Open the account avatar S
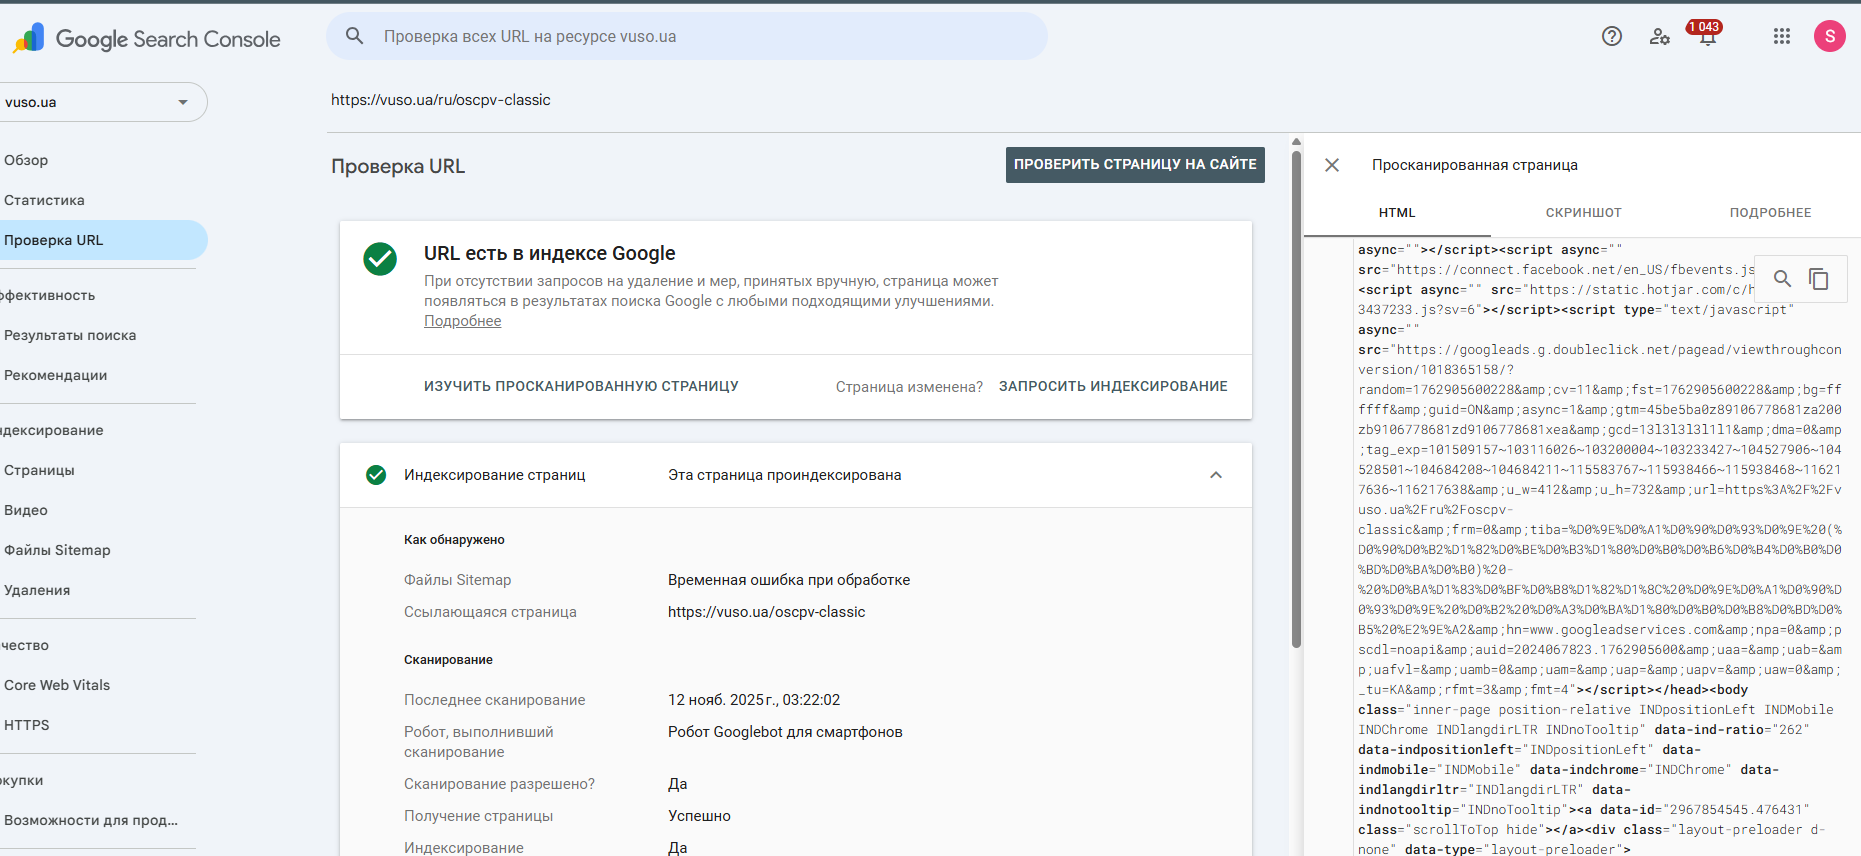 tap(1830, 36)
